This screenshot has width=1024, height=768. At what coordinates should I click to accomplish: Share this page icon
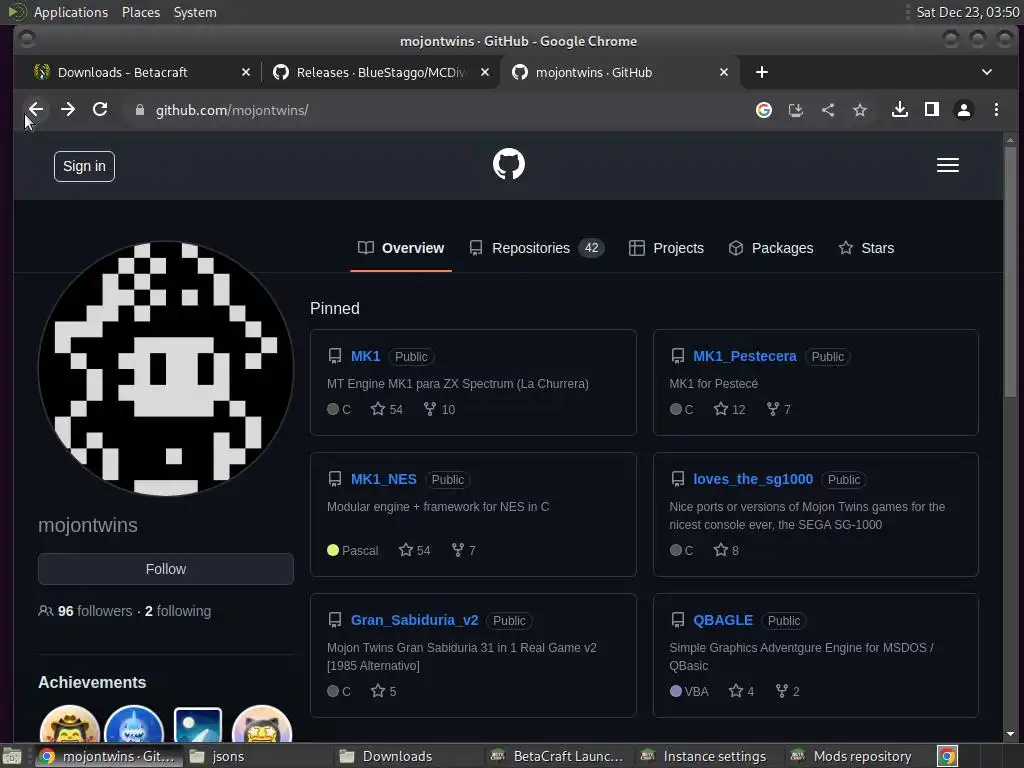[828, 110]
